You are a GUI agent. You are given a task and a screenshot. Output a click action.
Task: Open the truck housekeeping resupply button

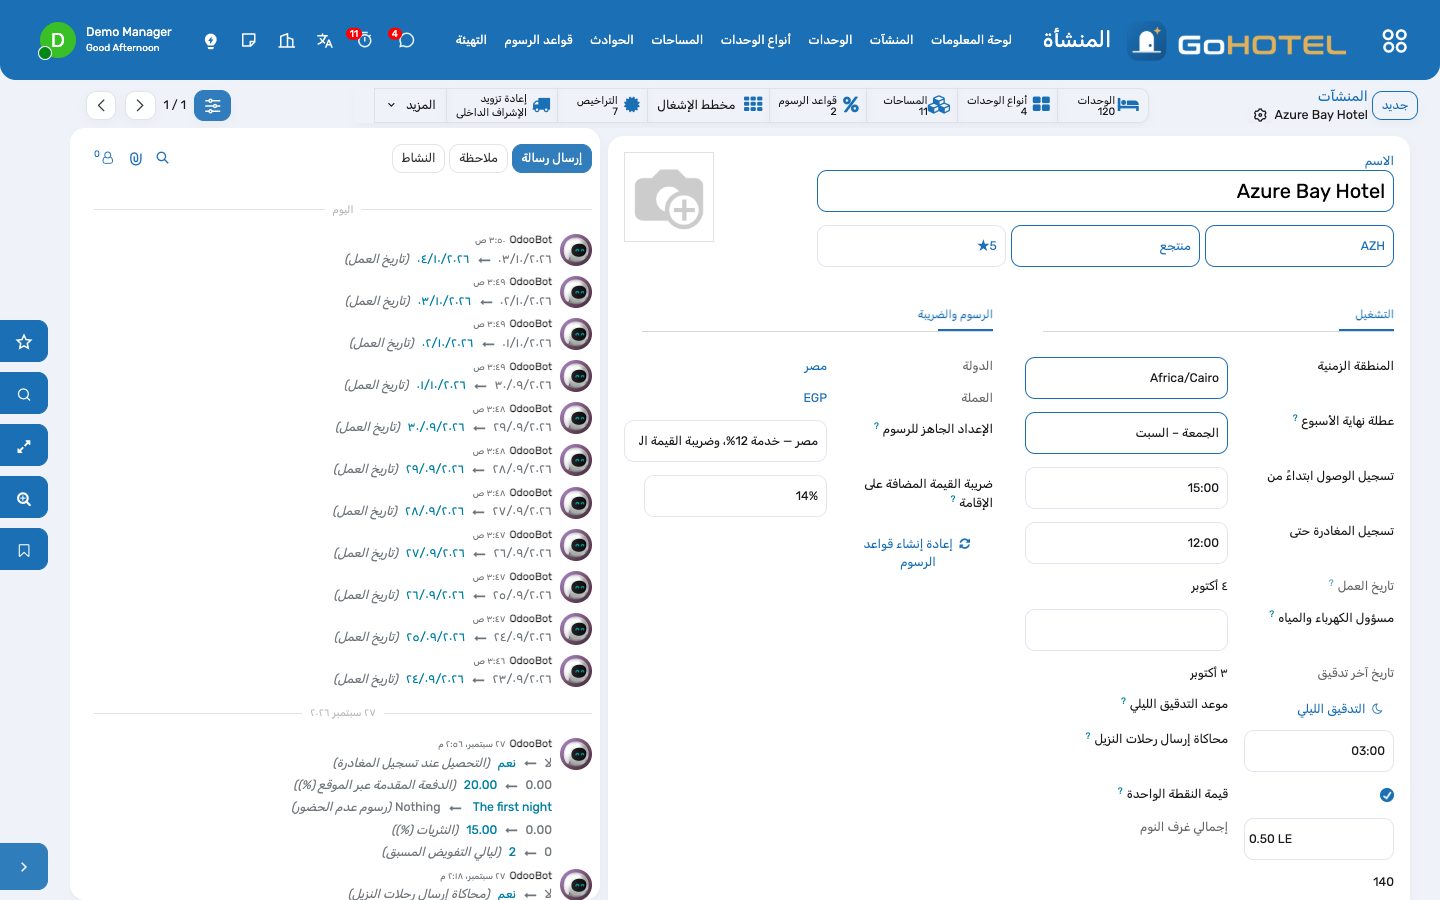(503, 105)
